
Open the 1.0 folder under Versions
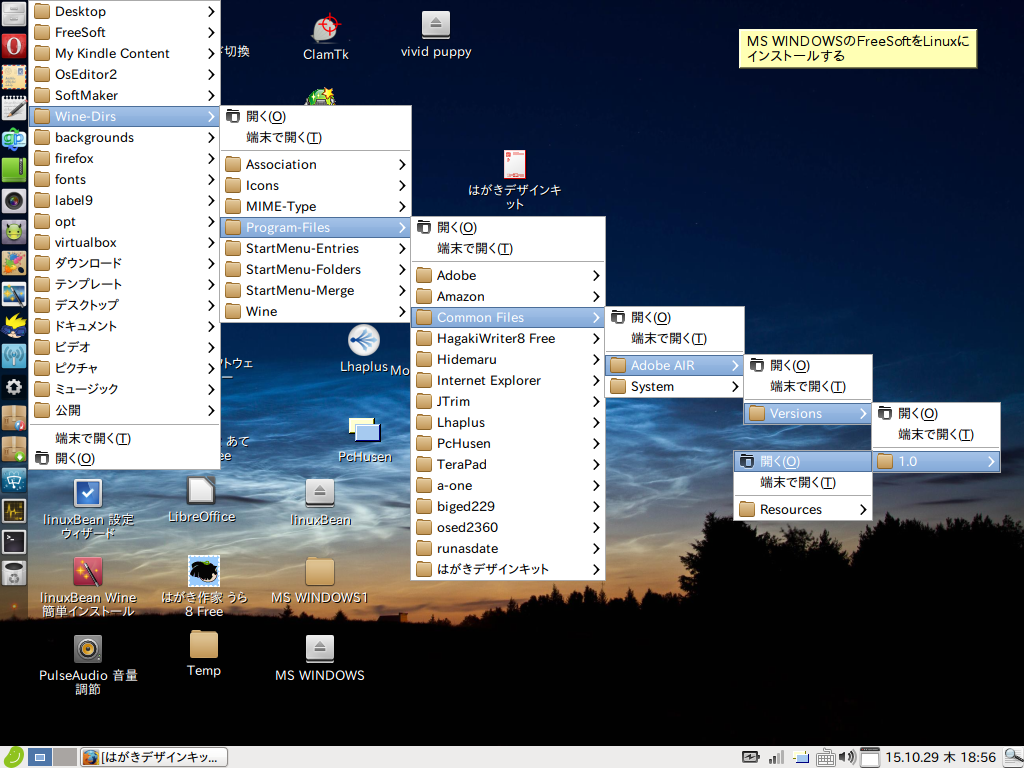936,462
